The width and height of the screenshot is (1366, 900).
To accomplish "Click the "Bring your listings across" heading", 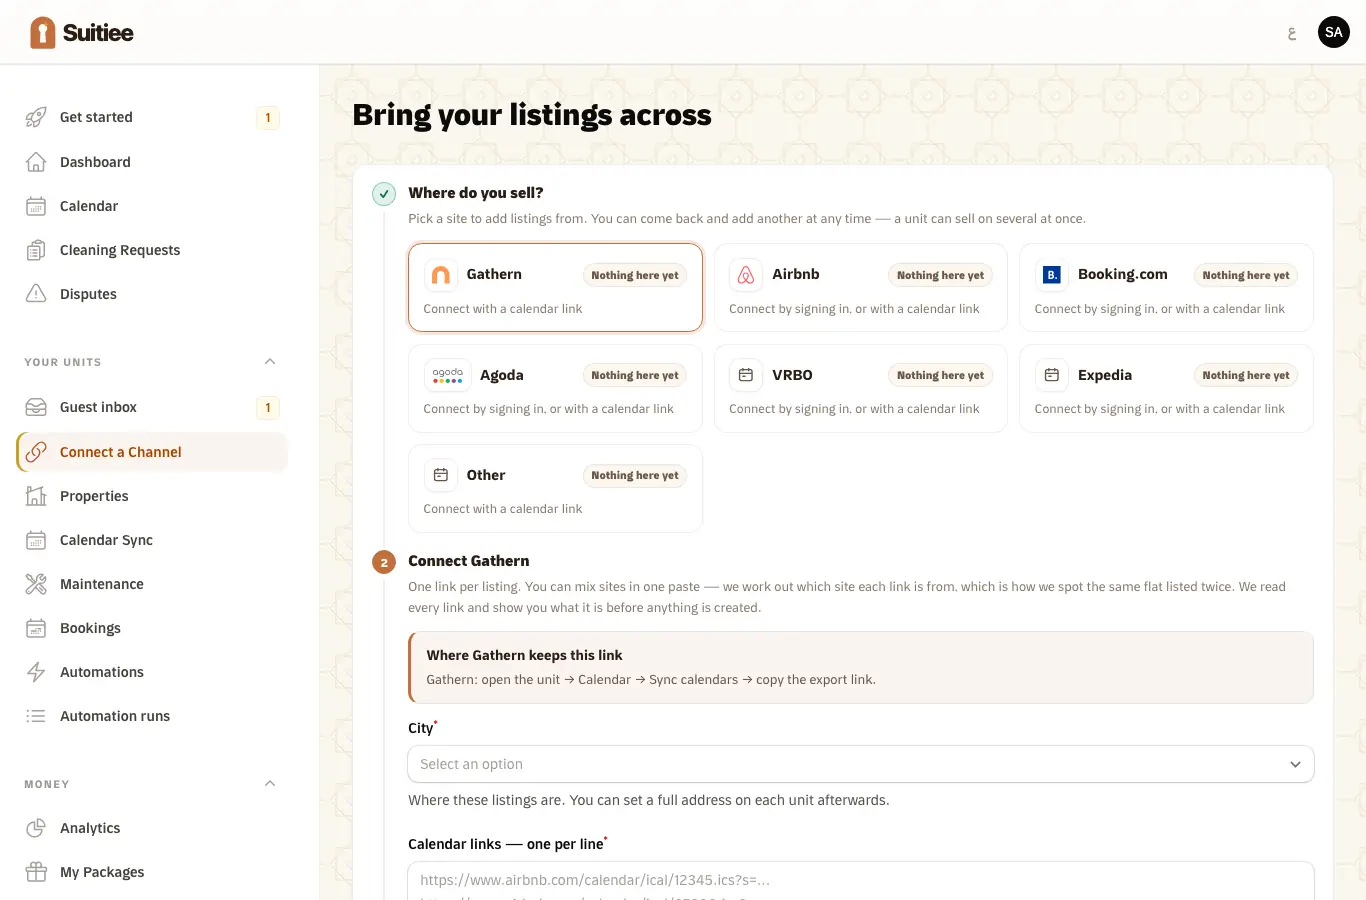I will (532, 115).
